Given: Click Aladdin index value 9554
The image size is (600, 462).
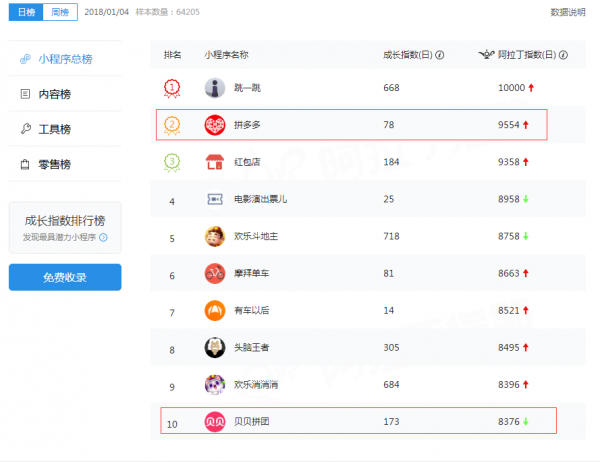Looking at the screenshot, I should pos(509,125).
